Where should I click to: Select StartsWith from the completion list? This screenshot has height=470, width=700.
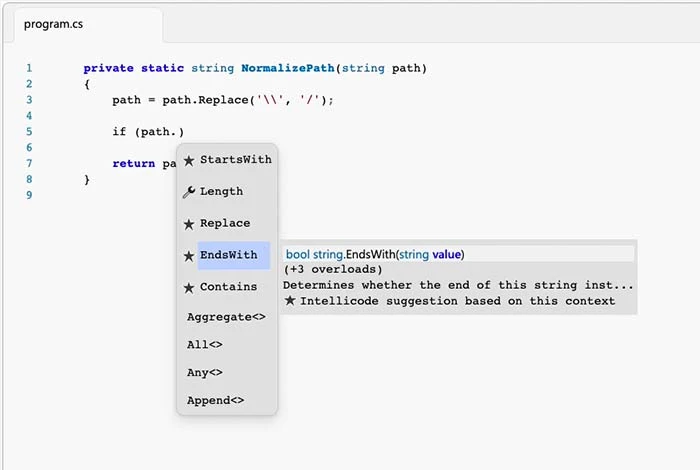coord(236,160)
